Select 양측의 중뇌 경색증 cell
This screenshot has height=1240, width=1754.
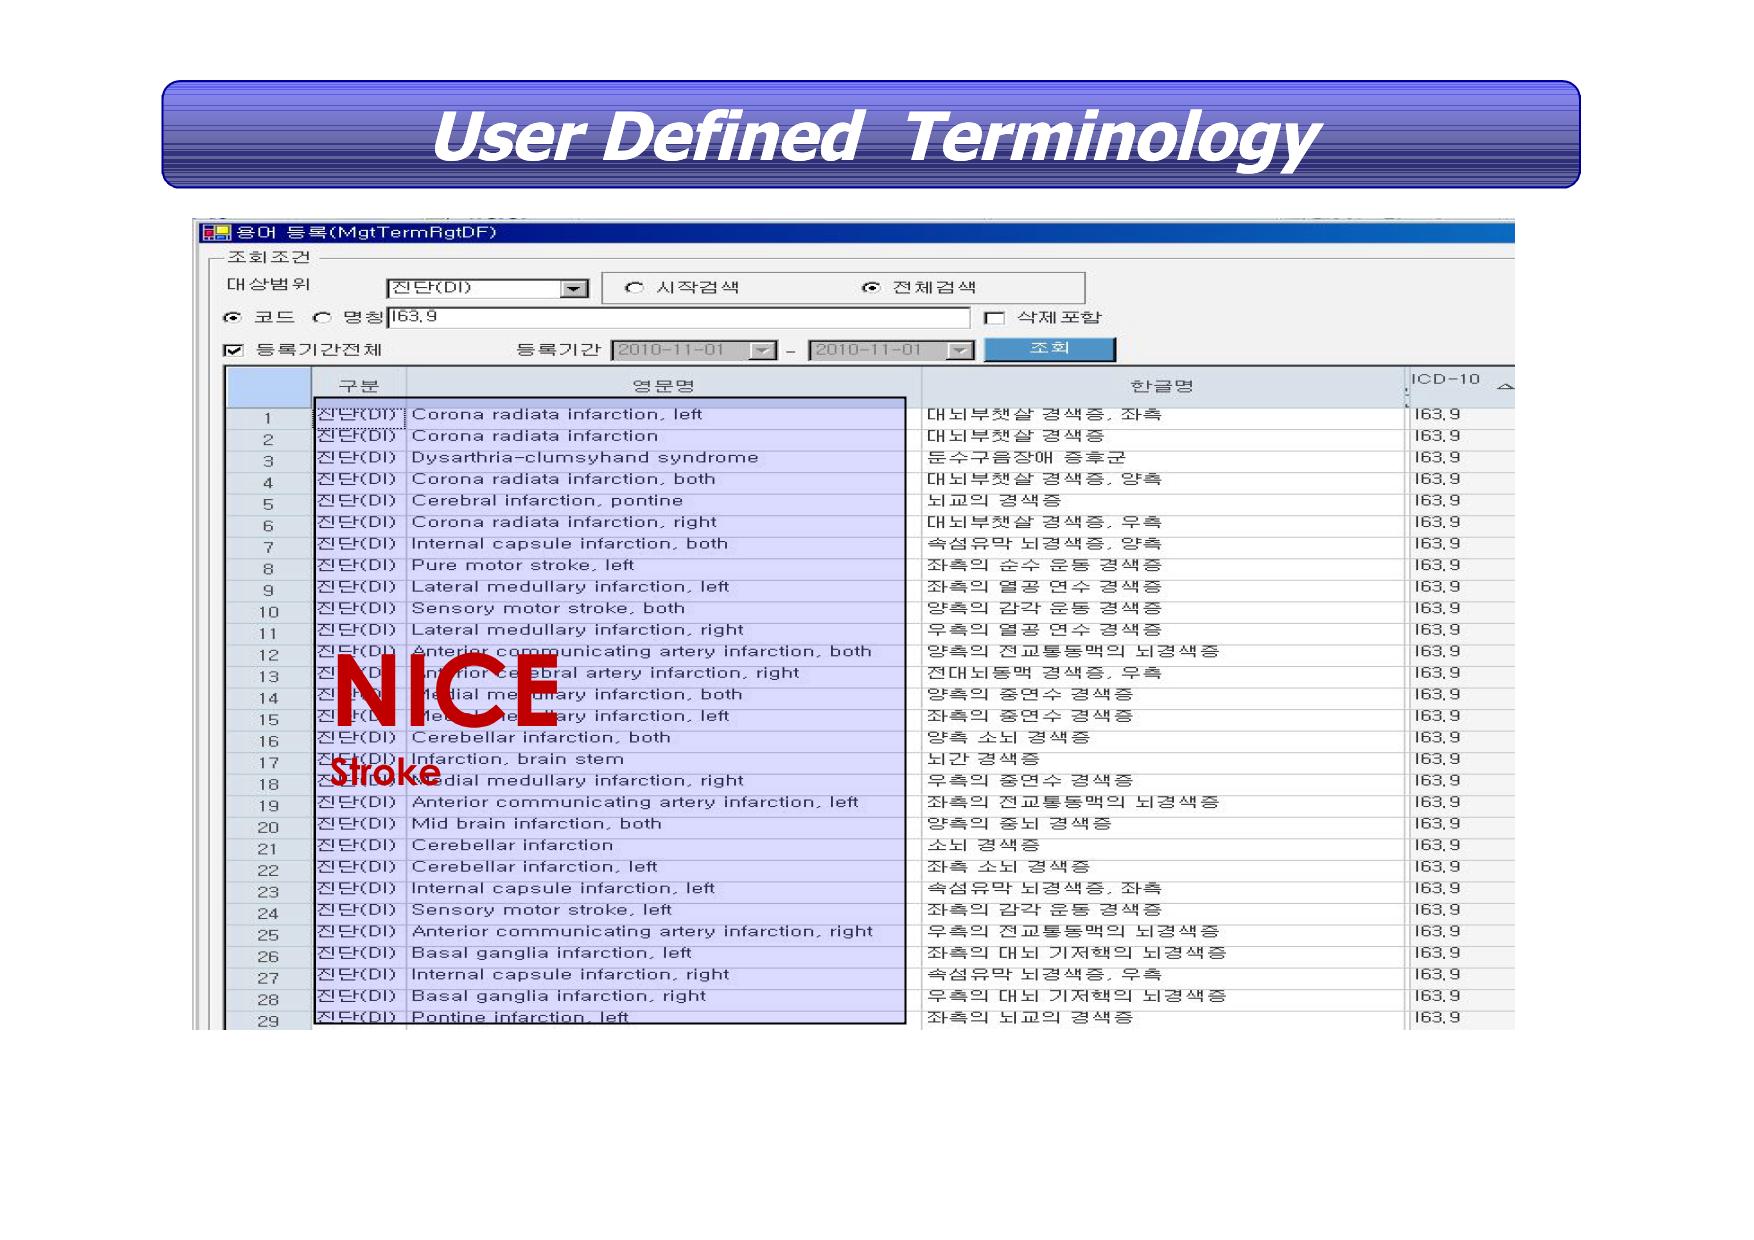coord(1163,824)
